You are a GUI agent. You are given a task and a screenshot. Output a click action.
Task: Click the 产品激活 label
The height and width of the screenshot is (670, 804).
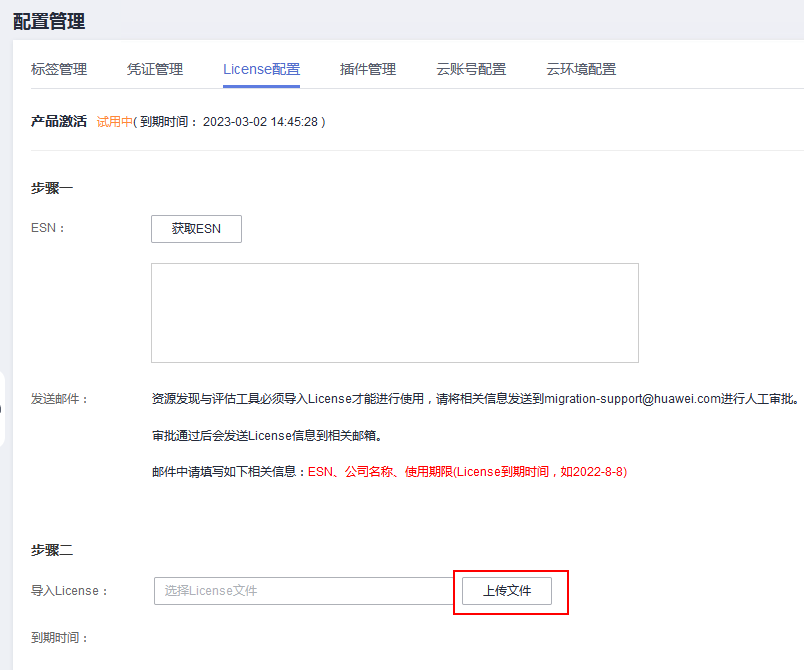pos(58,121)
